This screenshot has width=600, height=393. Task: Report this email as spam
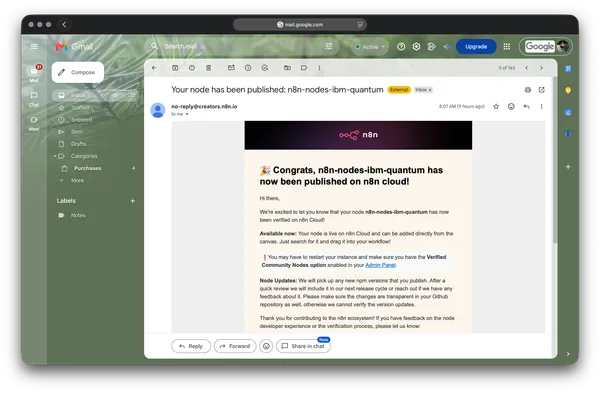coord(192,68)
